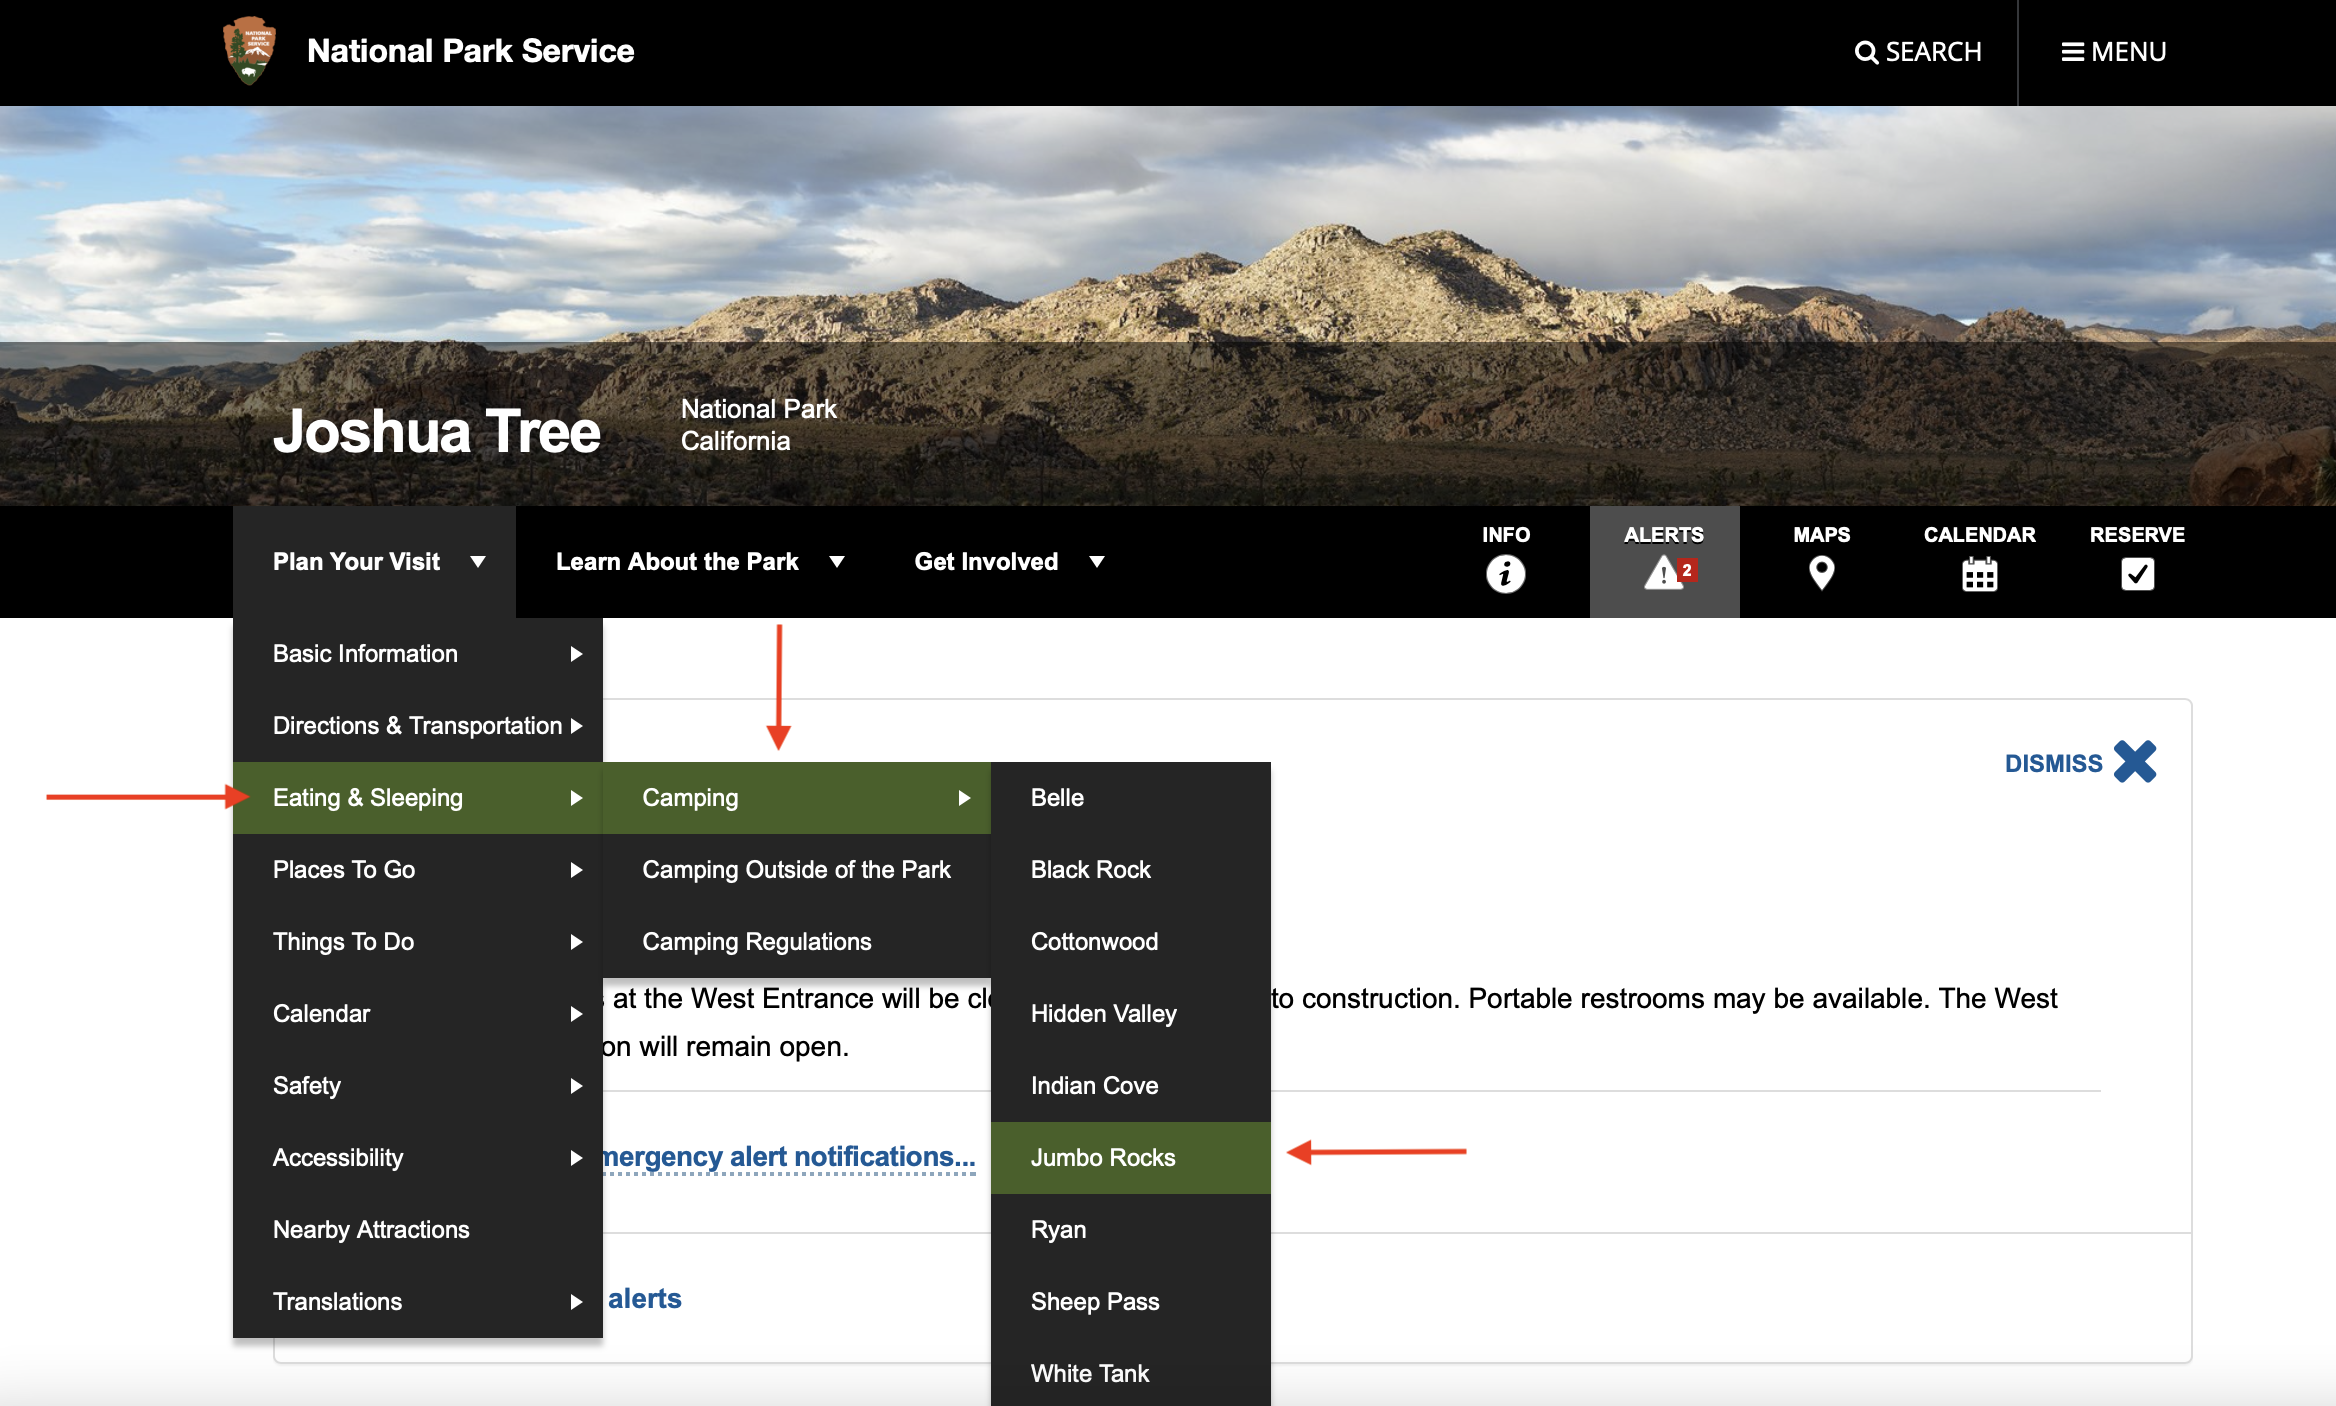2336x1406 pixels.
Task: Expand the Basic Information submenu arrow
Action: click(576, 654)
